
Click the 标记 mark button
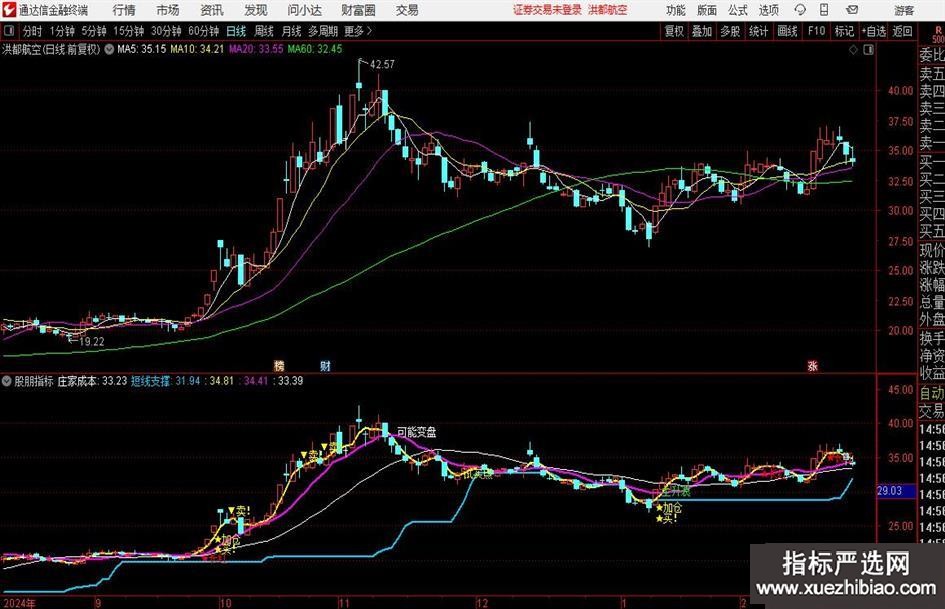pos(844,31)
